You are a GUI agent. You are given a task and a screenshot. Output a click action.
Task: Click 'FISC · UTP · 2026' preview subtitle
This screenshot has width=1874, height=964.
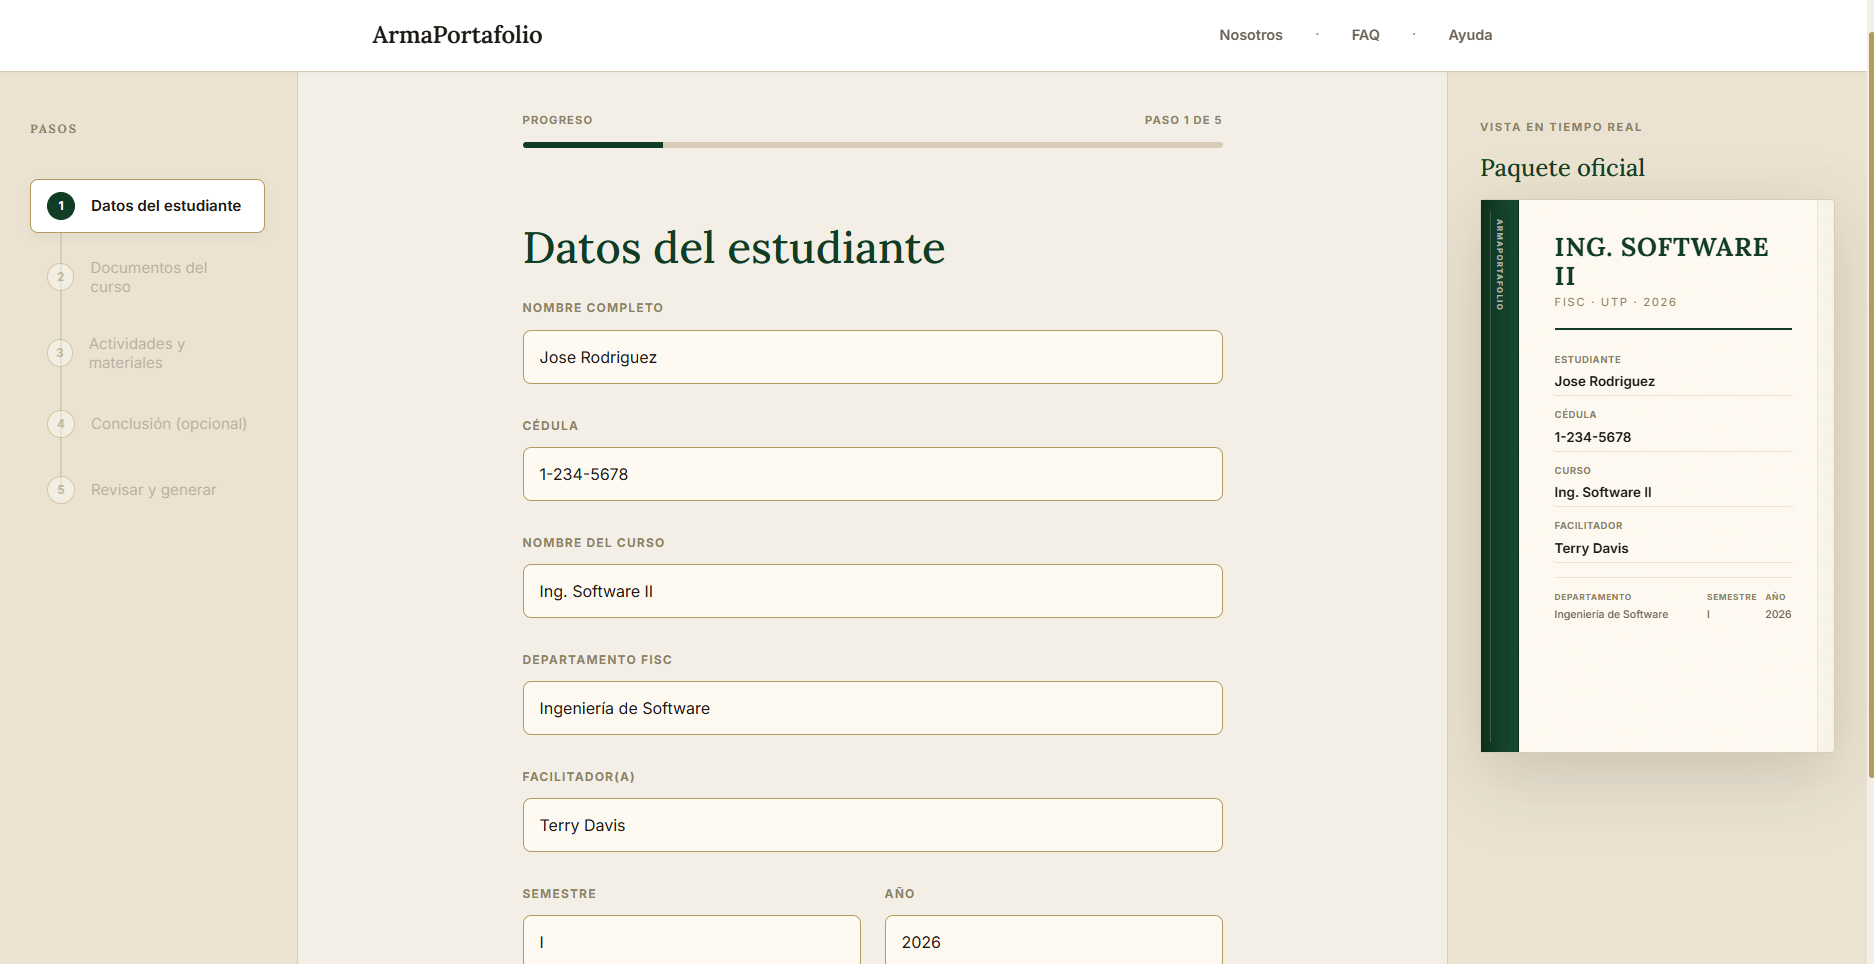(1615, 302)
